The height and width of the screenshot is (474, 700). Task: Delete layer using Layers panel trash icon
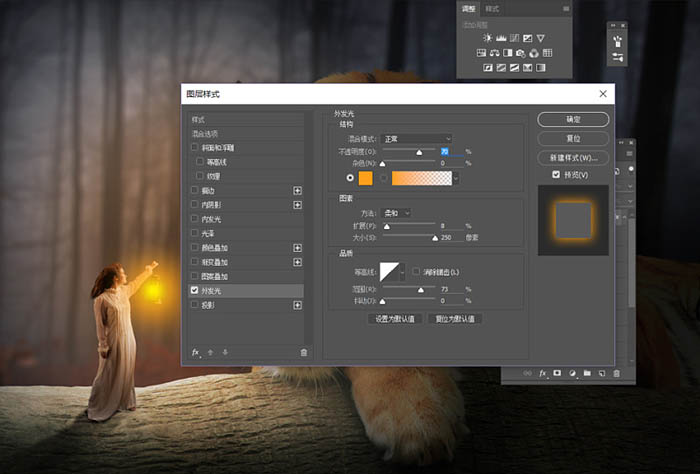coord(617,373)
